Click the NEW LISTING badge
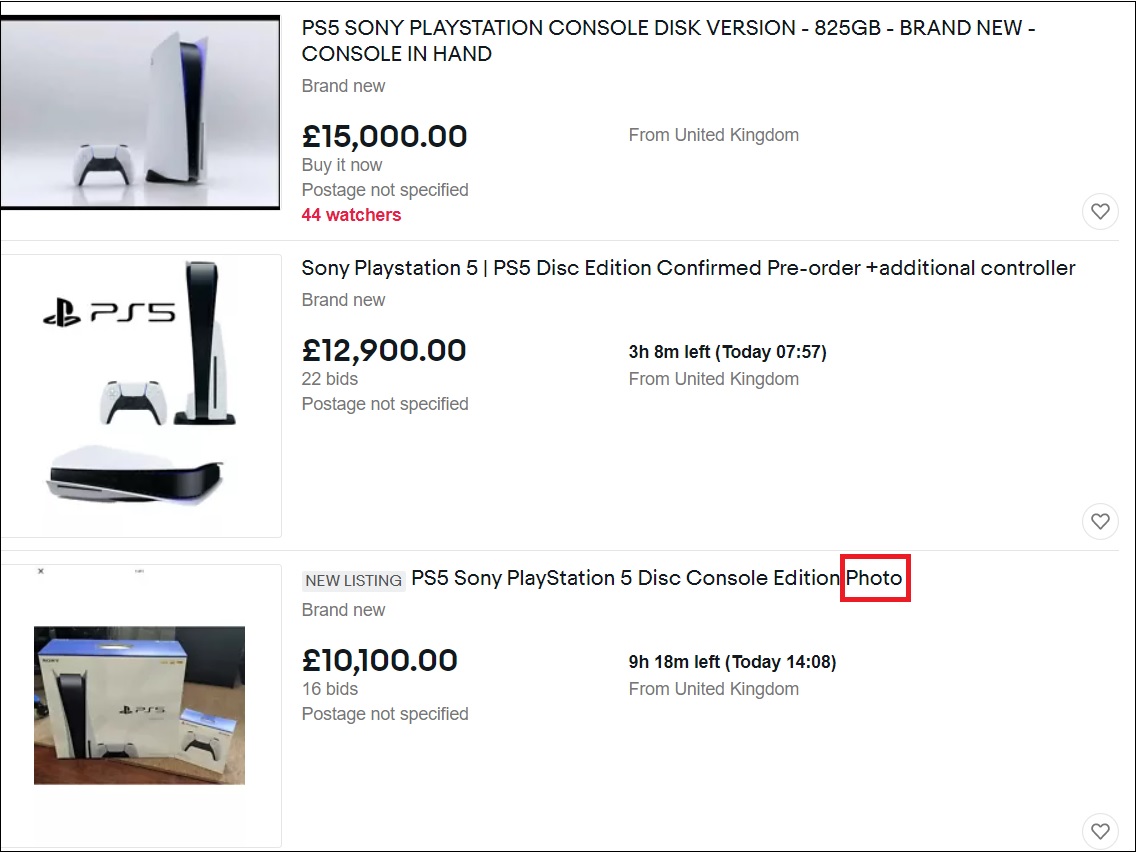The width and height of the screenshot is (1138, 852). 353,581
